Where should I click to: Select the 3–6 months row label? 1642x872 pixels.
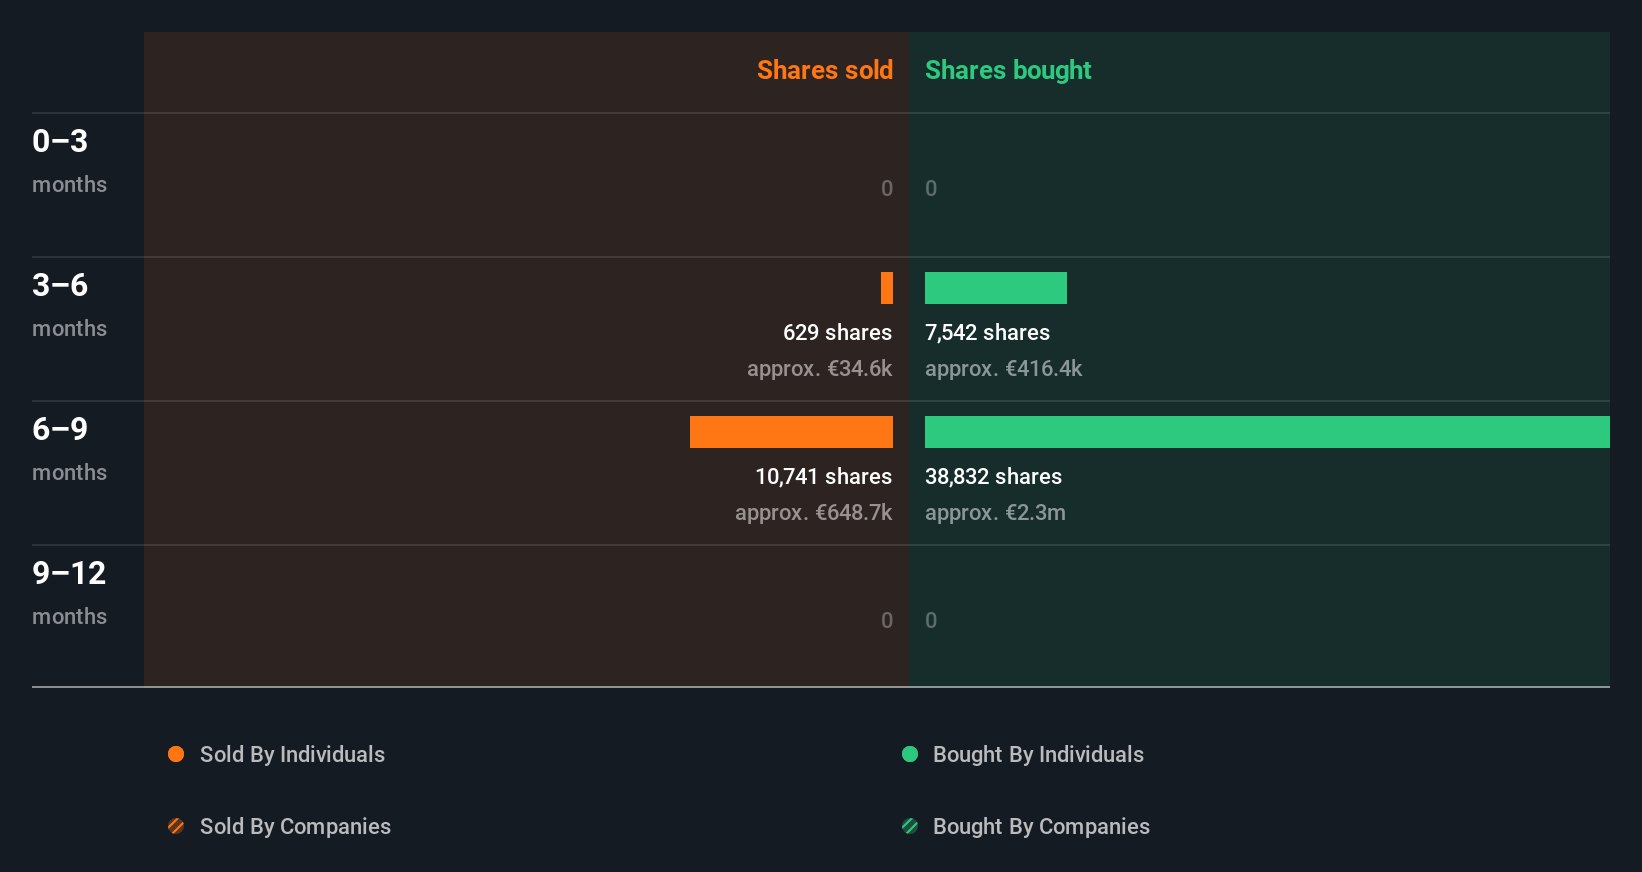[x=69, y=304]
